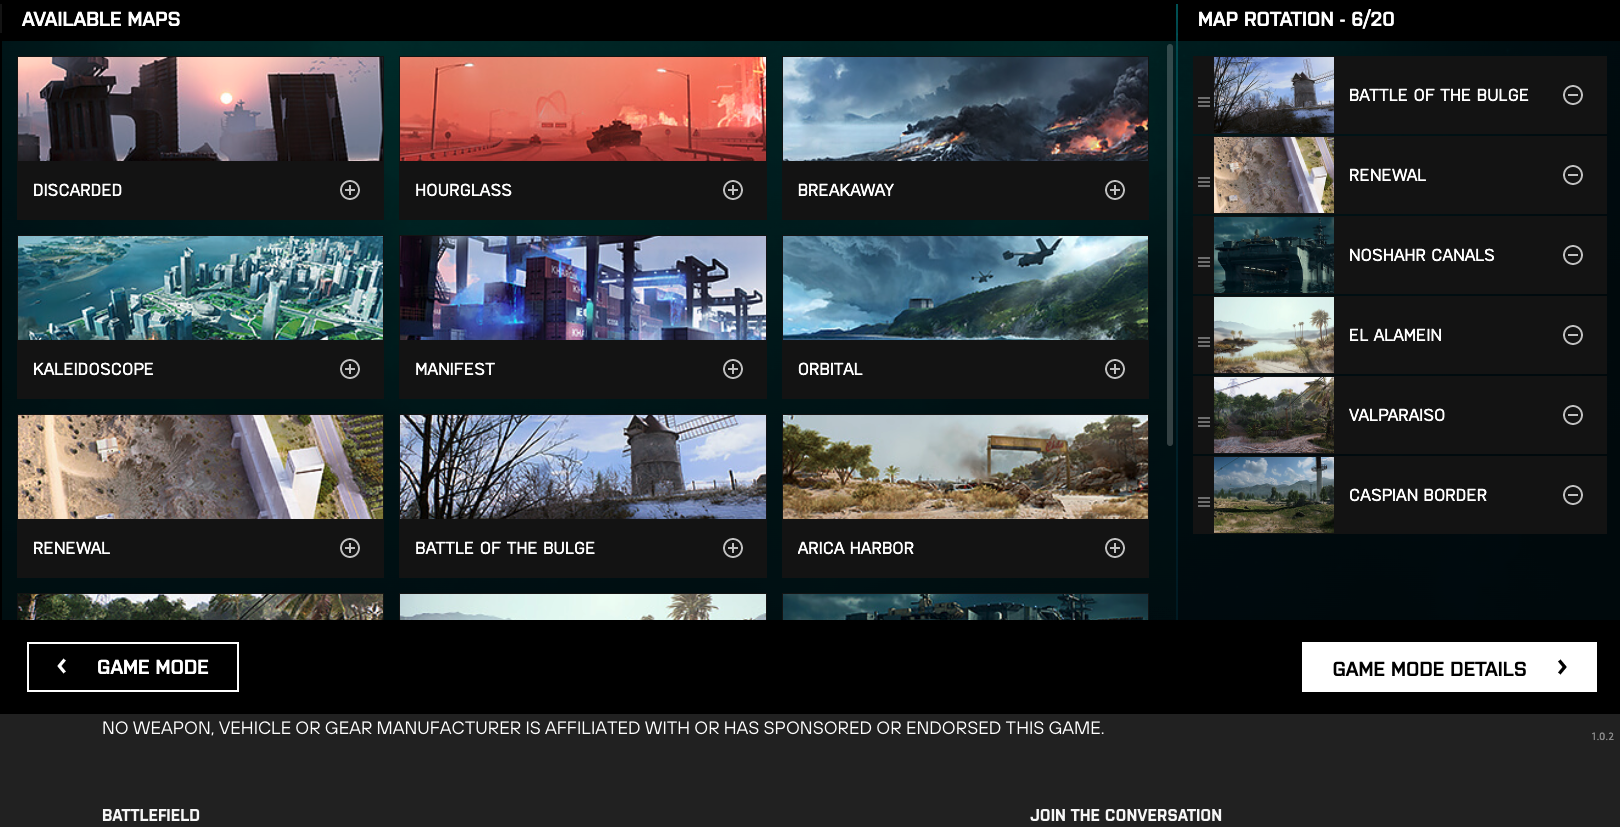The image size is (1620, 827).
Task: Remove Caspian Border from rotation
Action: pos(1573,495)
